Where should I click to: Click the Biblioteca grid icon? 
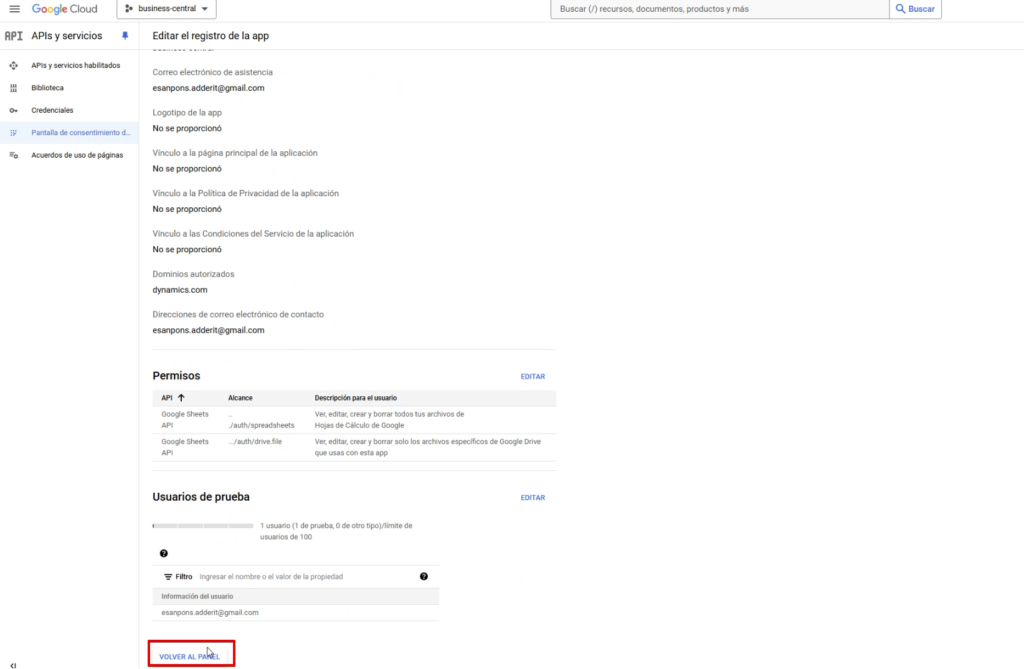pos(14,88)
